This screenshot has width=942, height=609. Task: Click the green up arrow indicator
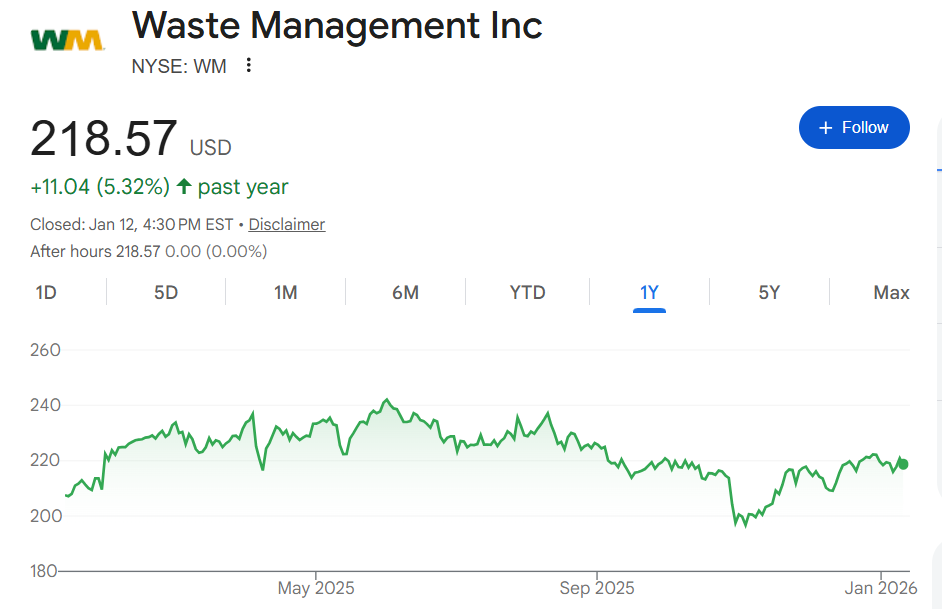pos(184,187)
